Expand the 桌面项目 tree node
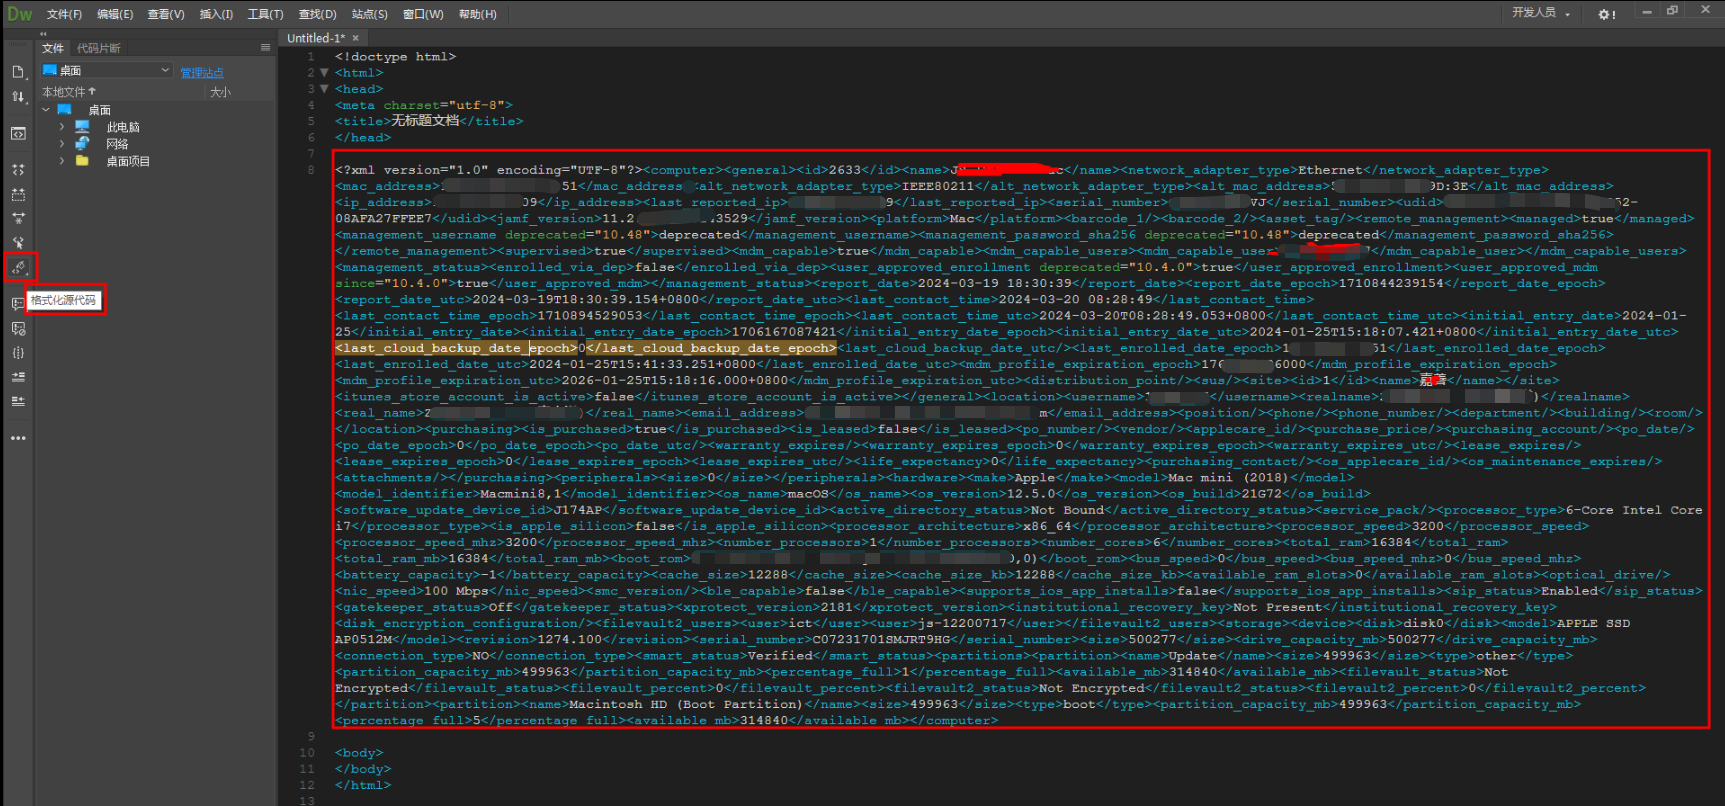Screen dimensions: 1725x806 tap(62, 161)
